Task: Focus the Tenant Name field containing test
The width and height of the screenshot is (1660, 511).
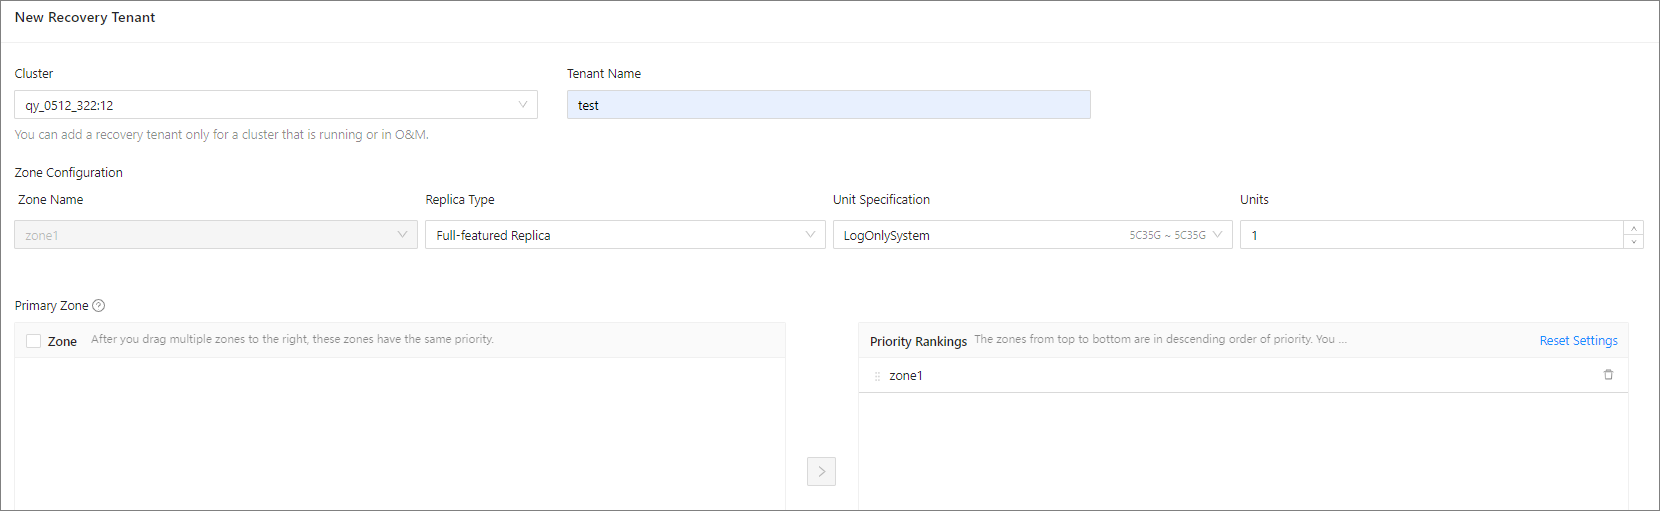Action: click(x=828, y=105)
